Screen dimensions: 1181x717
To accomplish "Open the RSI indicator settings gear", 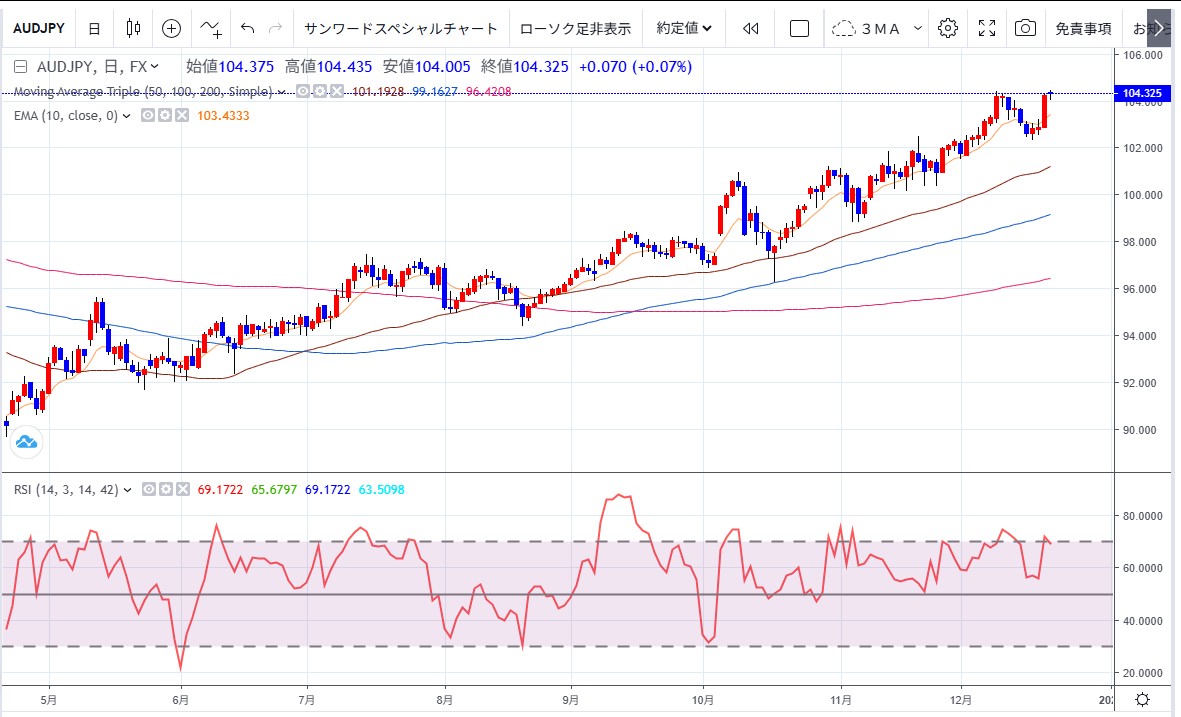I will (164, 489).
